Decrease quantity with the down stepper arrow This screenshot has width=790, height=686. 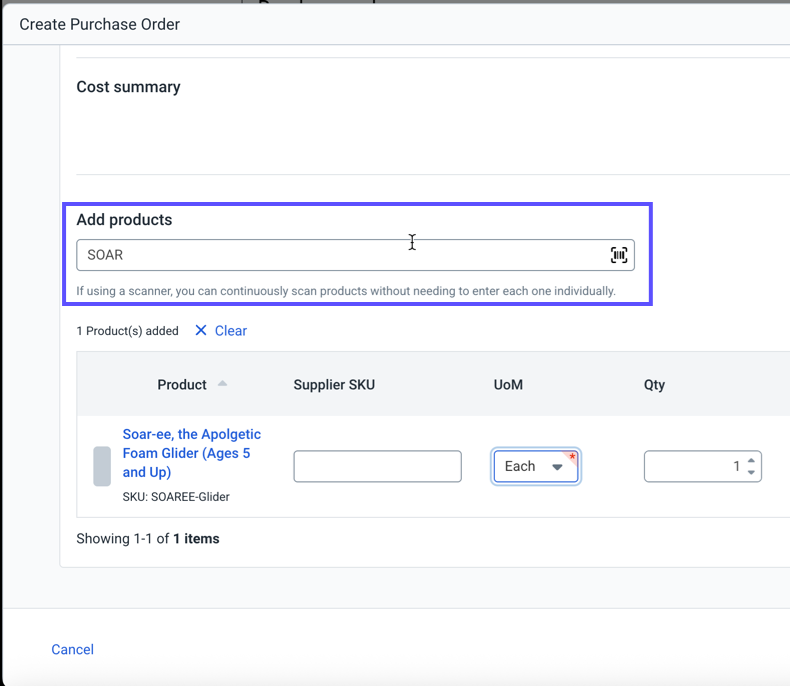pyautogui.click(x=751, y=472)
